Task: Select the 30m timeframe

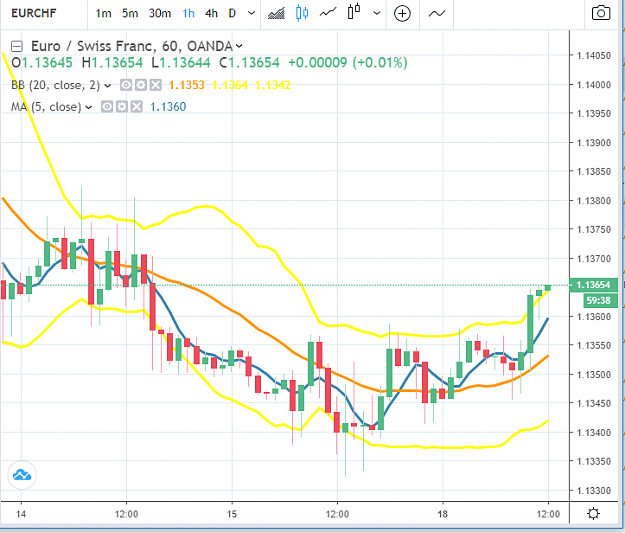Action: coord(160,14)
